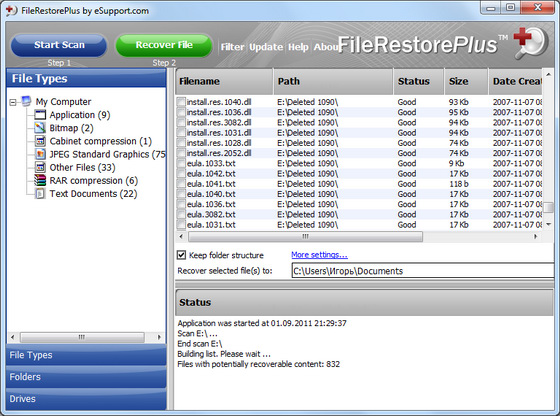560x416 pixels.
Task: Collapse the My Computer tree node
Action: click(x=13, y=102)
